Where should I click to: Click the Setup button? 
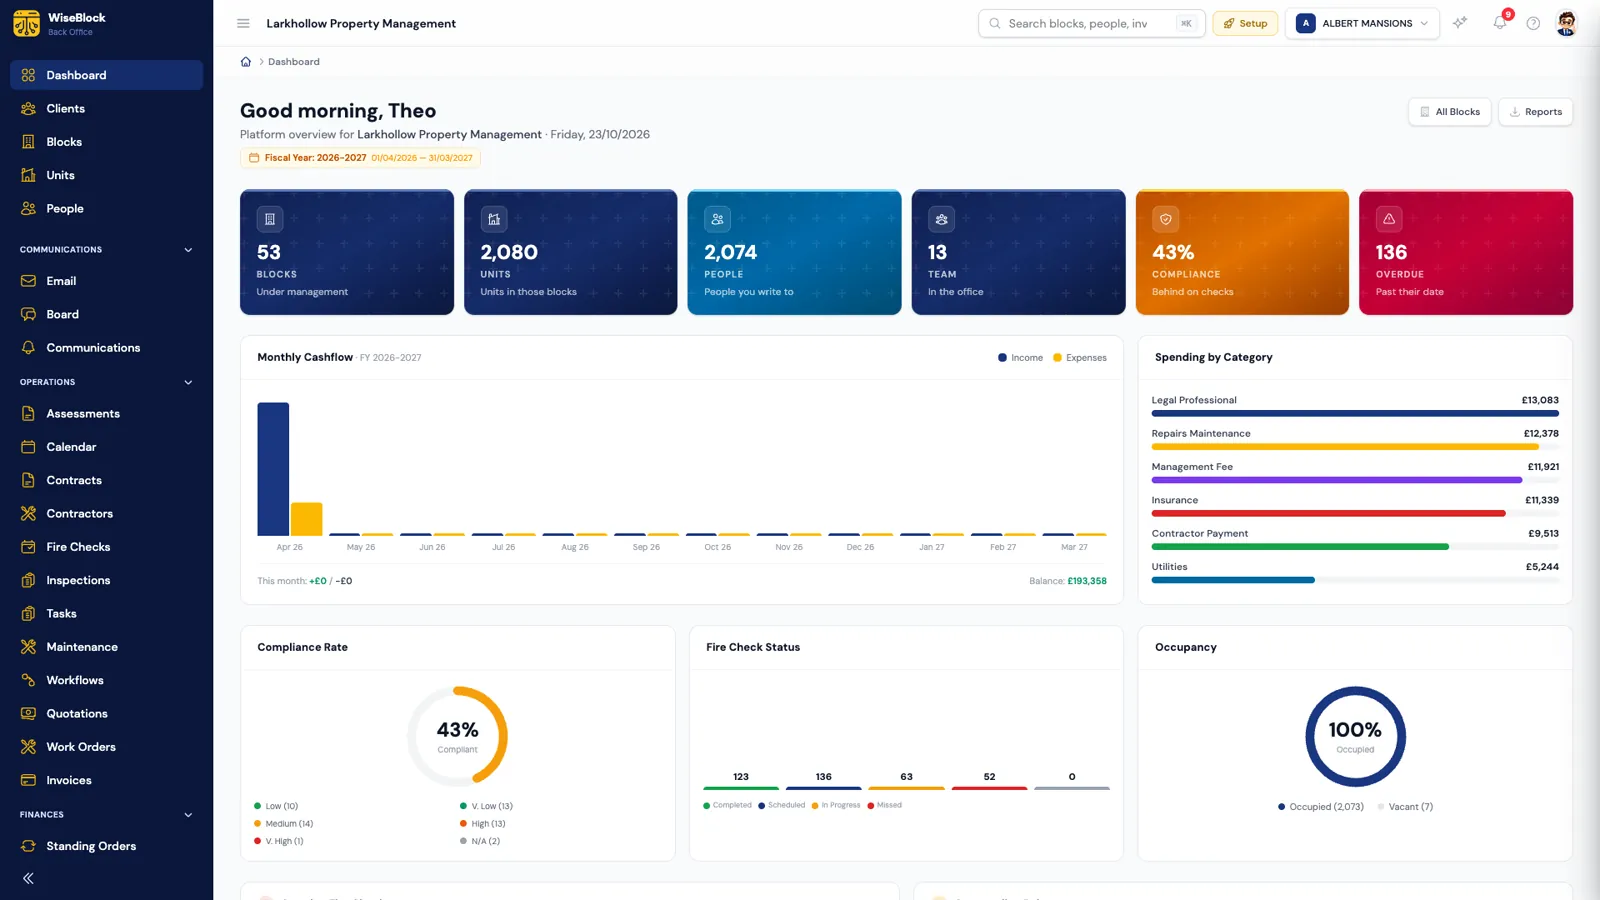[1245, 23]
